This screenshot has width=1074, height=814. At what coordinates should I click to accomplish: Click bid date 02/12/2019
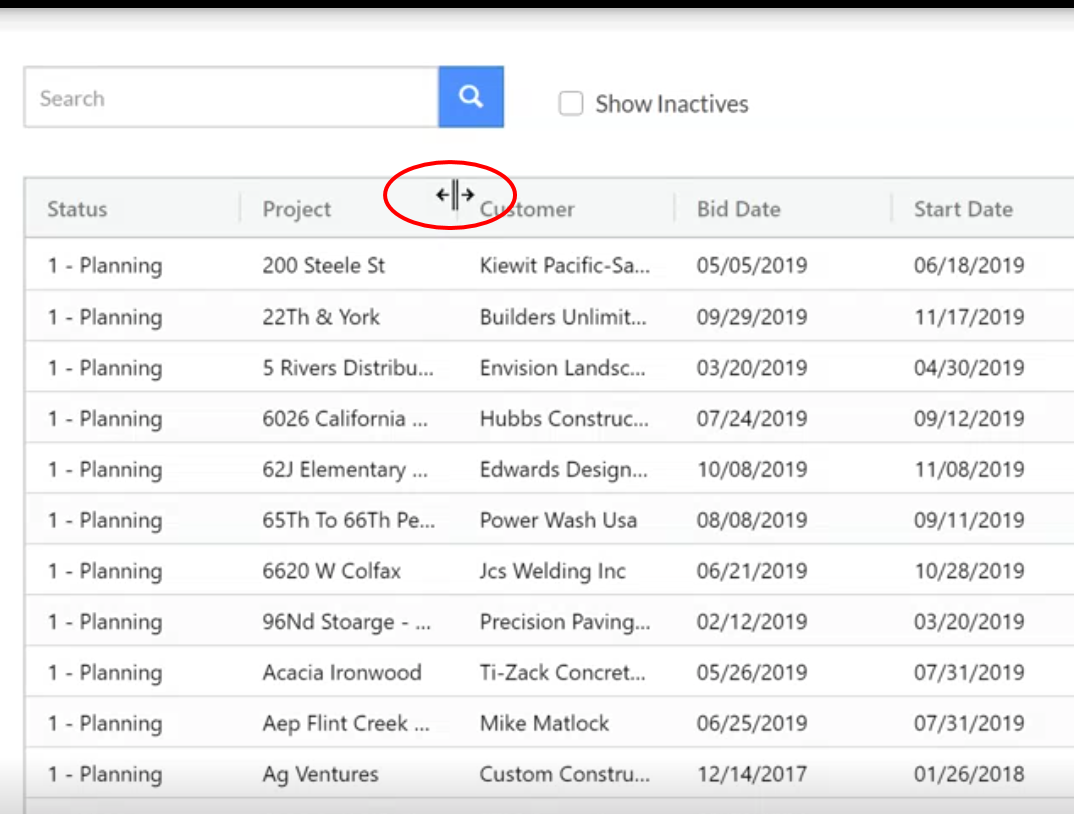tap(752, 621)
